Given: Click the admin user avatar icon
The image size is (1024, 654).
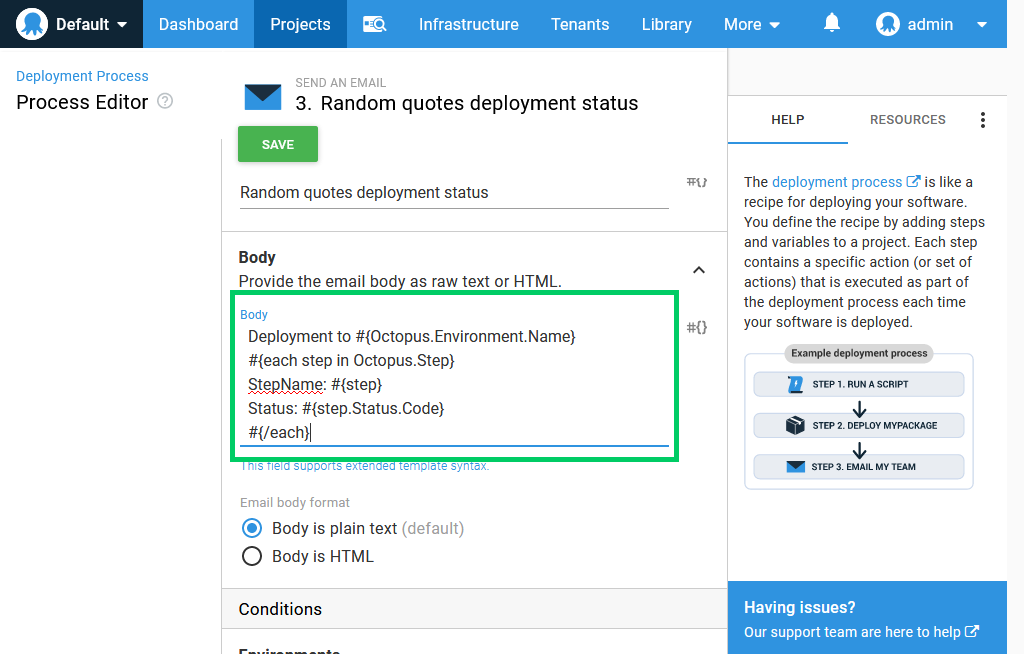Looking at the screenshot, I should [888, 24].
